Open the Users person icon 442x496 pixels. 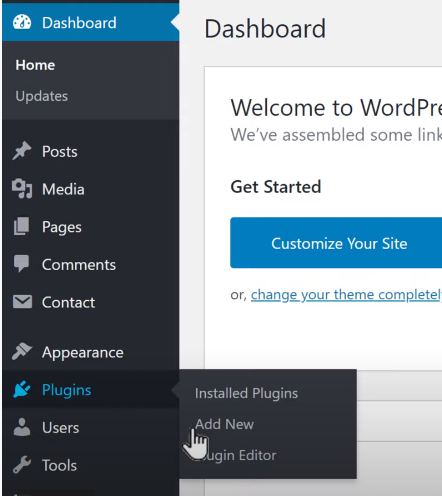coord(22,427)
